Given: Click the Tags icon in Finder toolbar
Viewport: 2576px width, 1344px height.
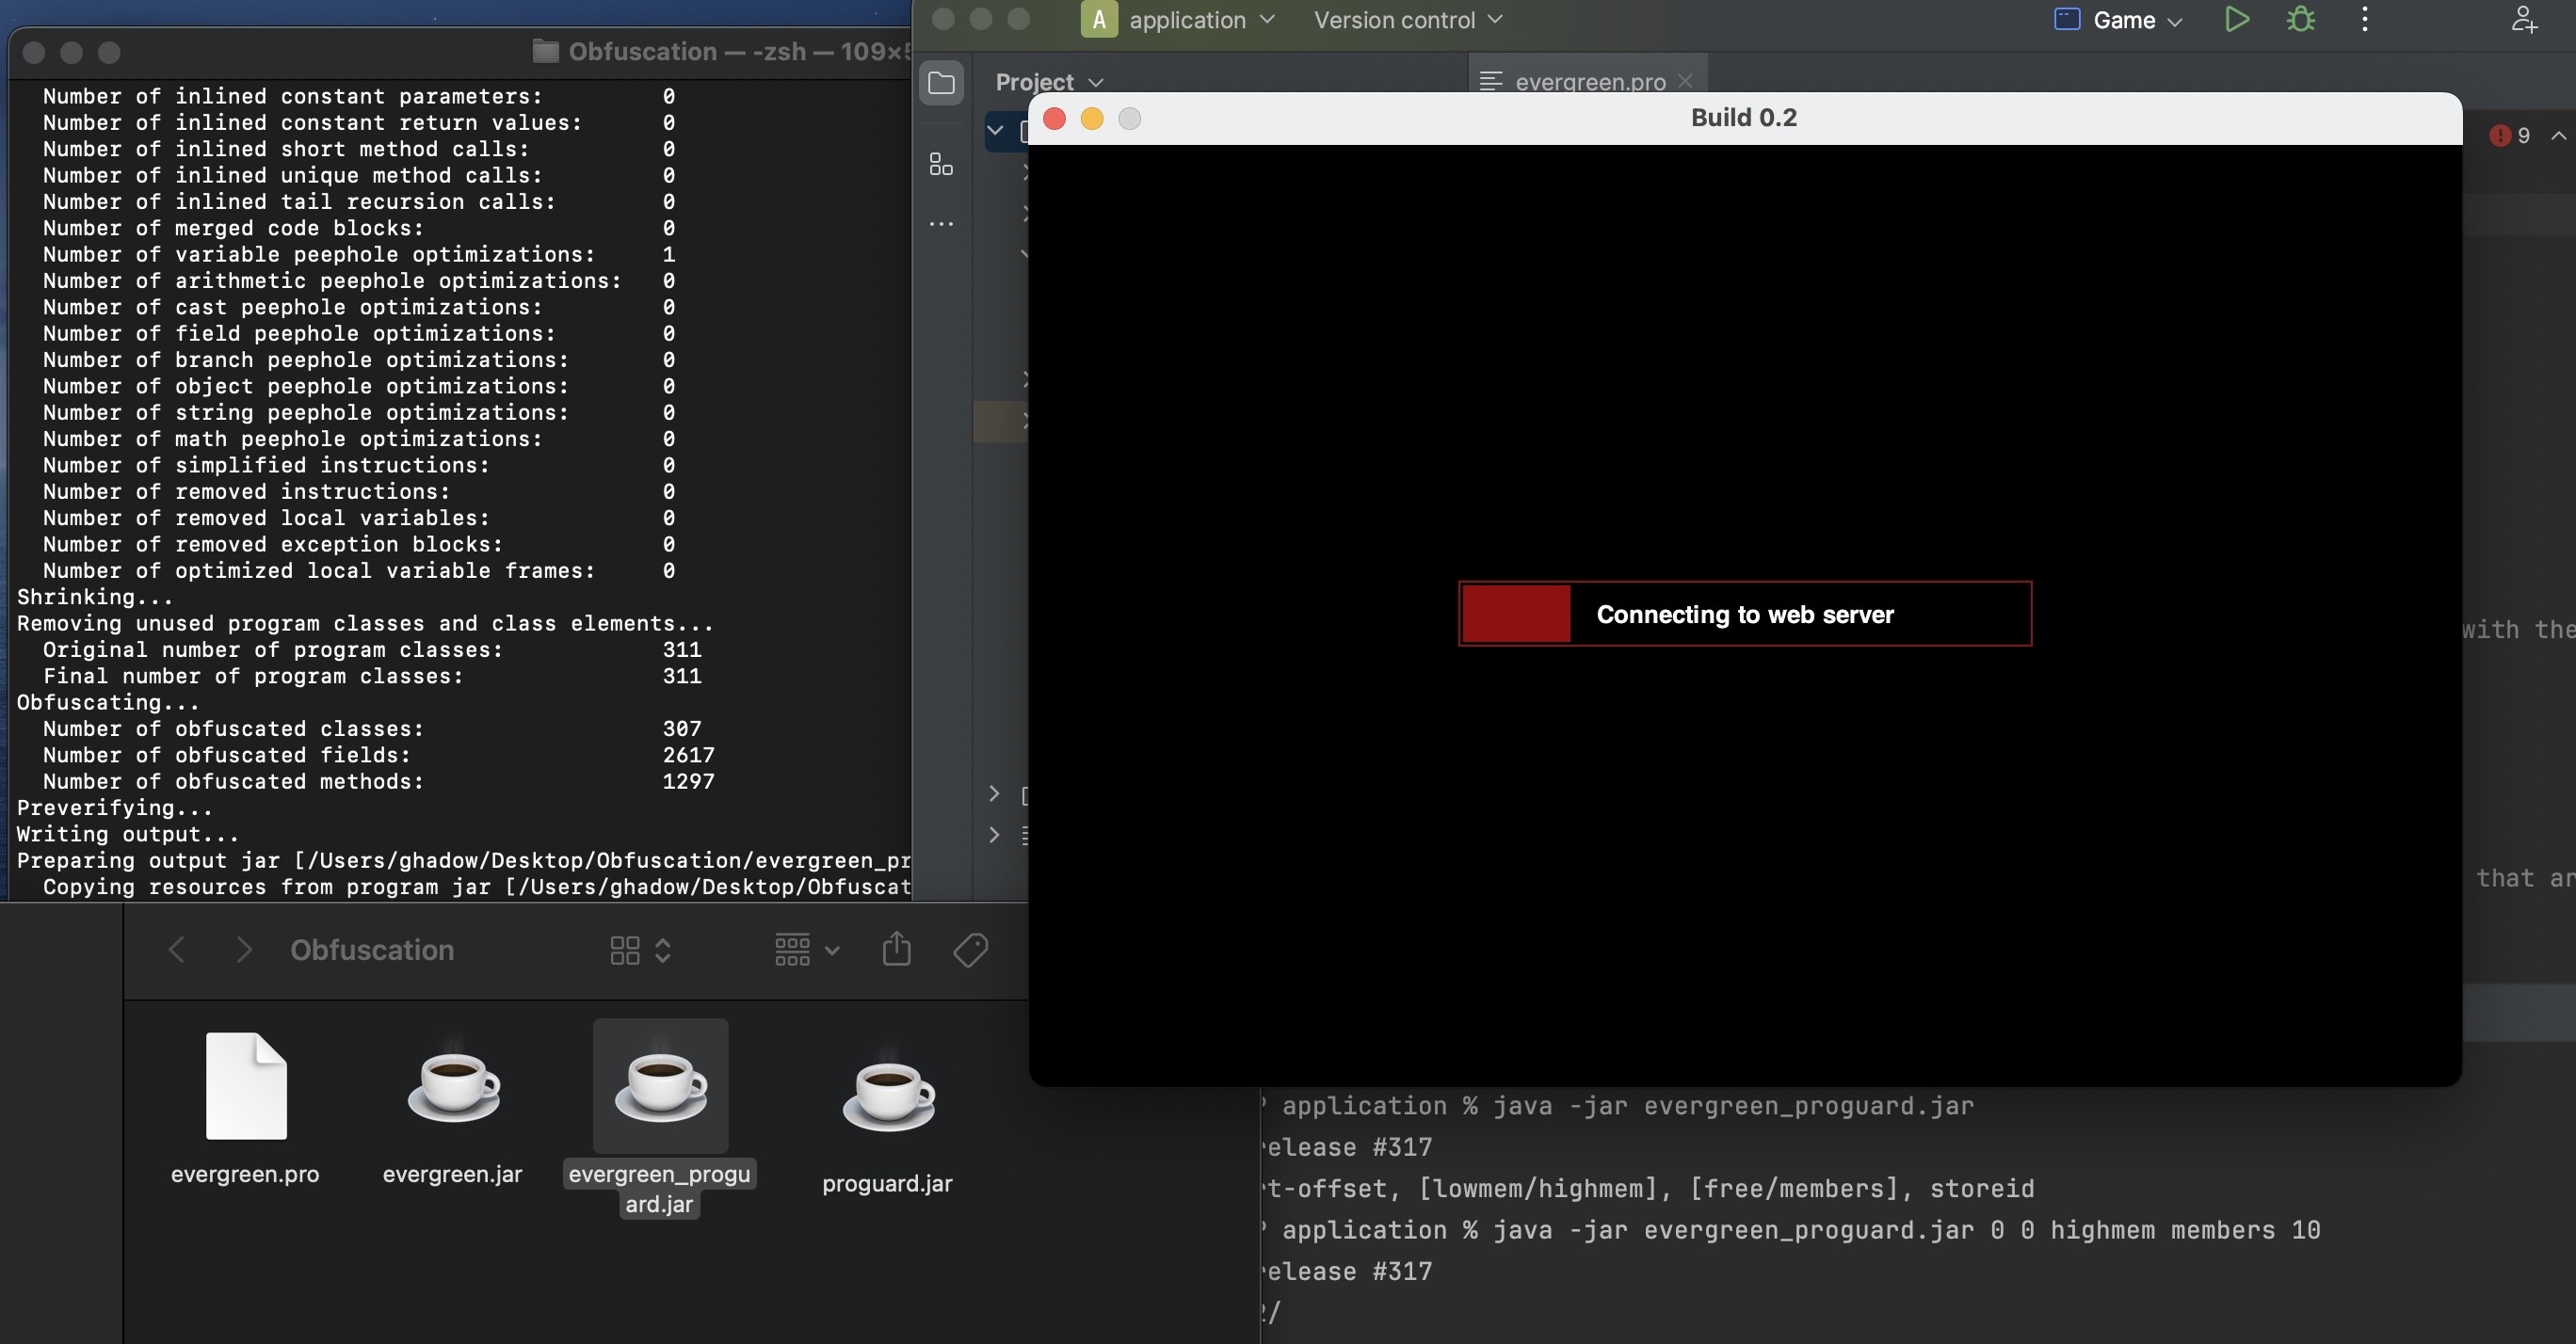Looking at the screenshot, I should [969, 949].
